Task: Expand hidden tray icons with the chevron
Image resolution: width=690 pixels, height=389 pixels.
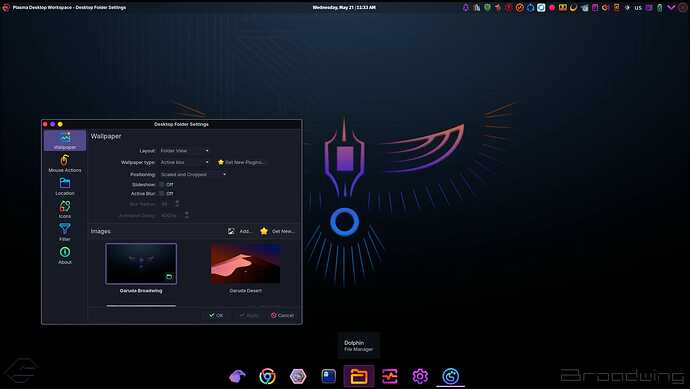Action: click(672, 7)
